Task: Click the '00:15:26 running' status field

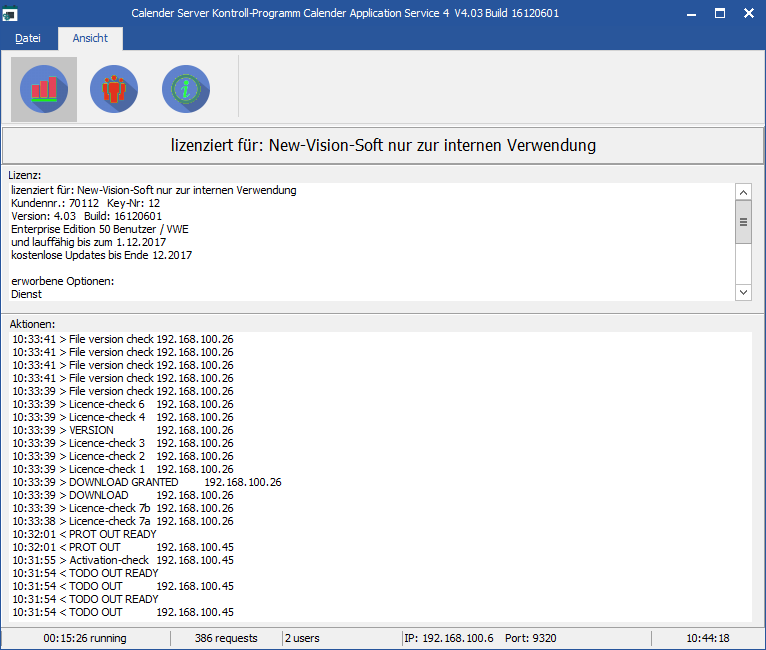Action: 85,638
